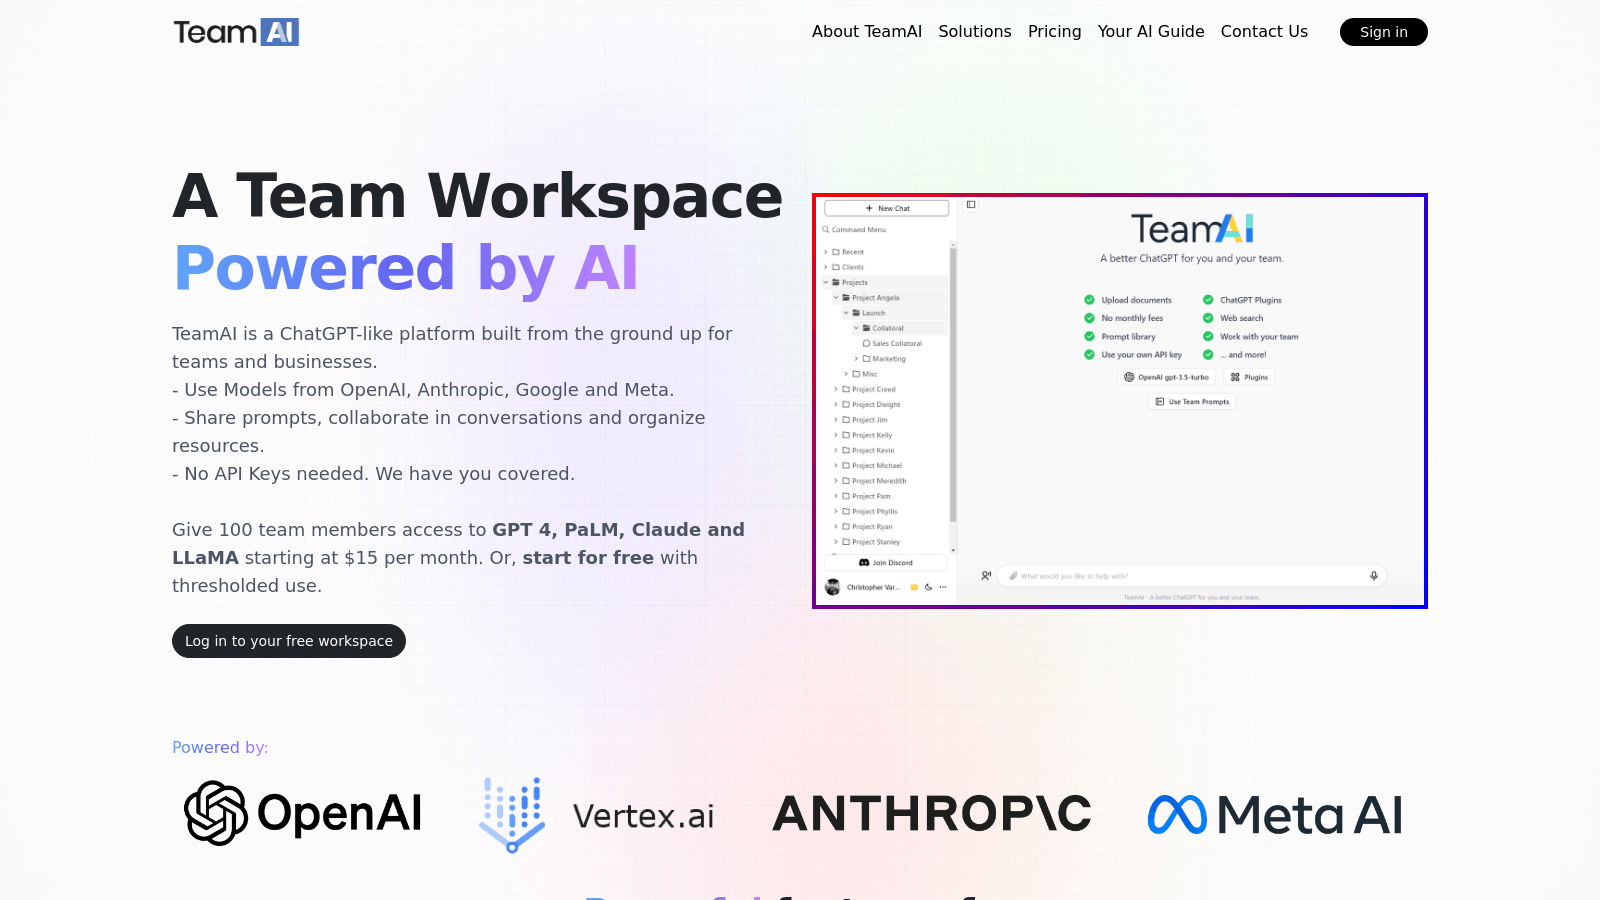The height and width of the screenshot is (900, 1600).
Task: Click the OpenAI logo under Powered by
Action: (303, 813)
